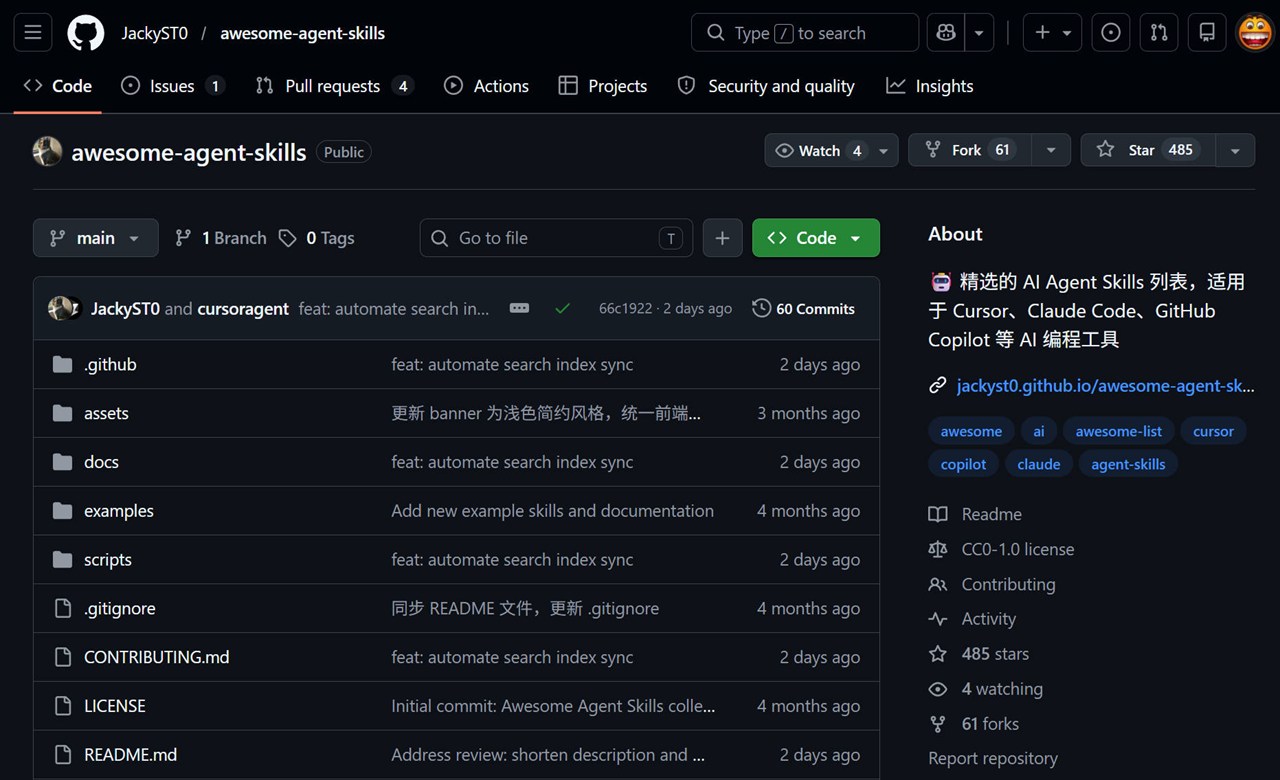The height and width of the screenshot is (780, 1280).
Task: Select the claude topic tag
Action: point(1039,465)
